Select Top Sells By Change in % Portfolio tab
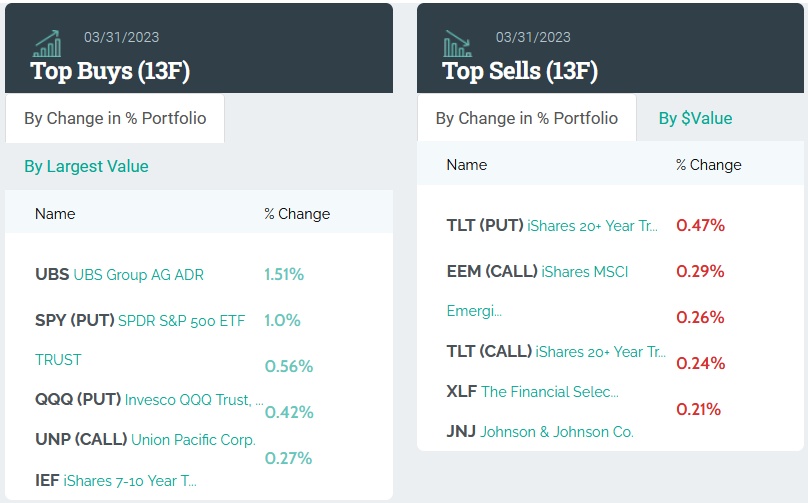This screenshot has height=503, width=808. click(526, 118)
